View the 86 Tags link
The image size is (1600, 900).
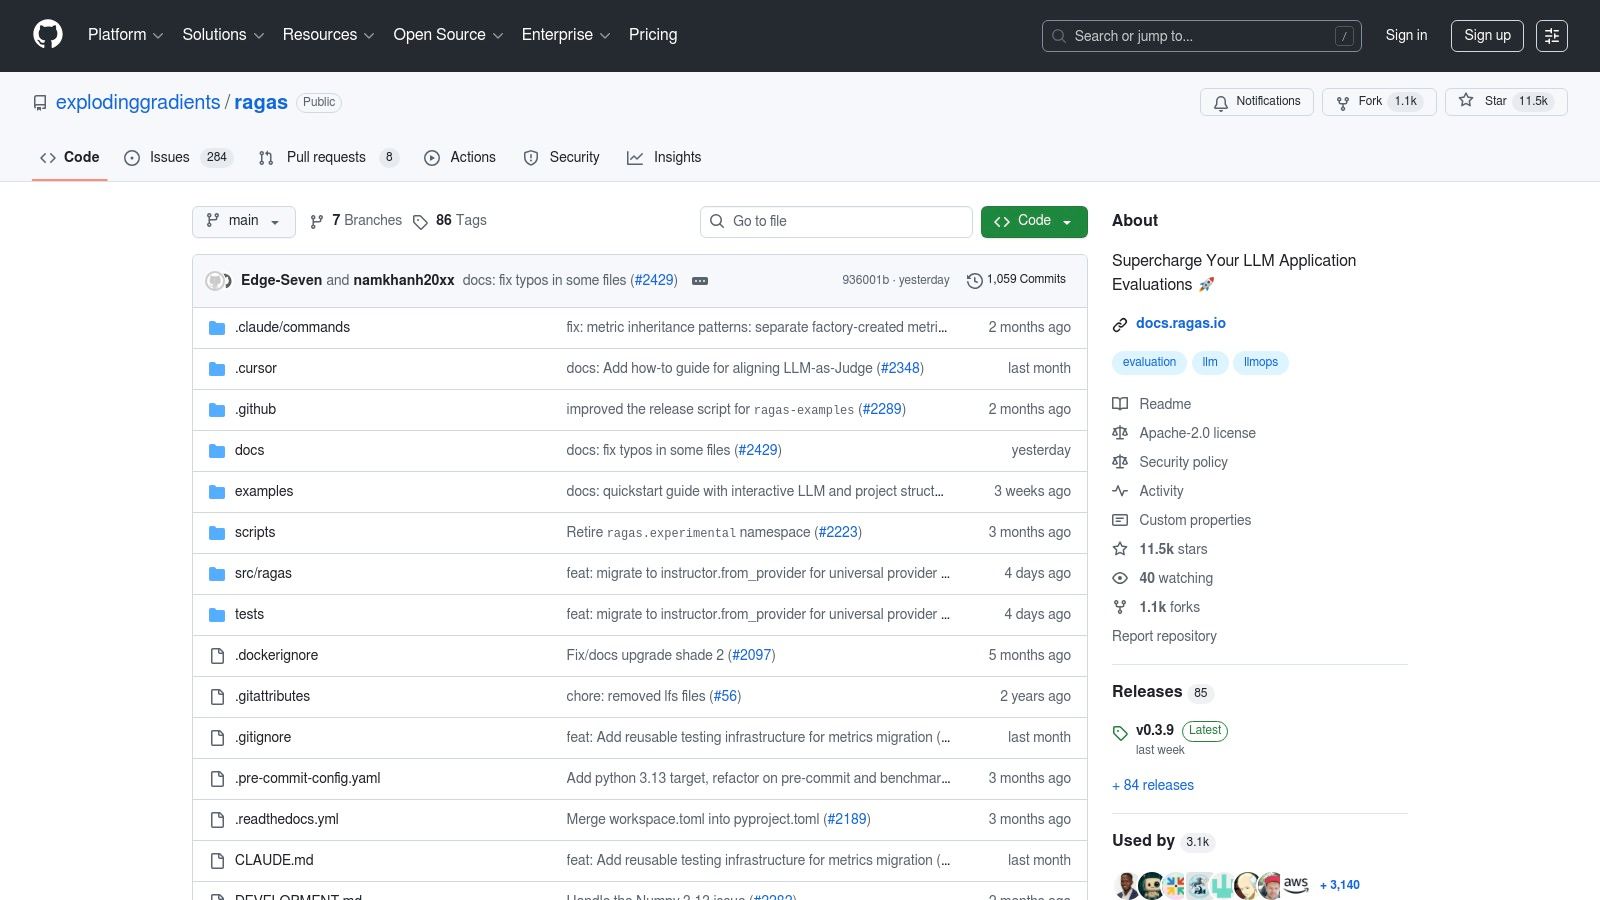pyautogui.click(x=450, y=221)
